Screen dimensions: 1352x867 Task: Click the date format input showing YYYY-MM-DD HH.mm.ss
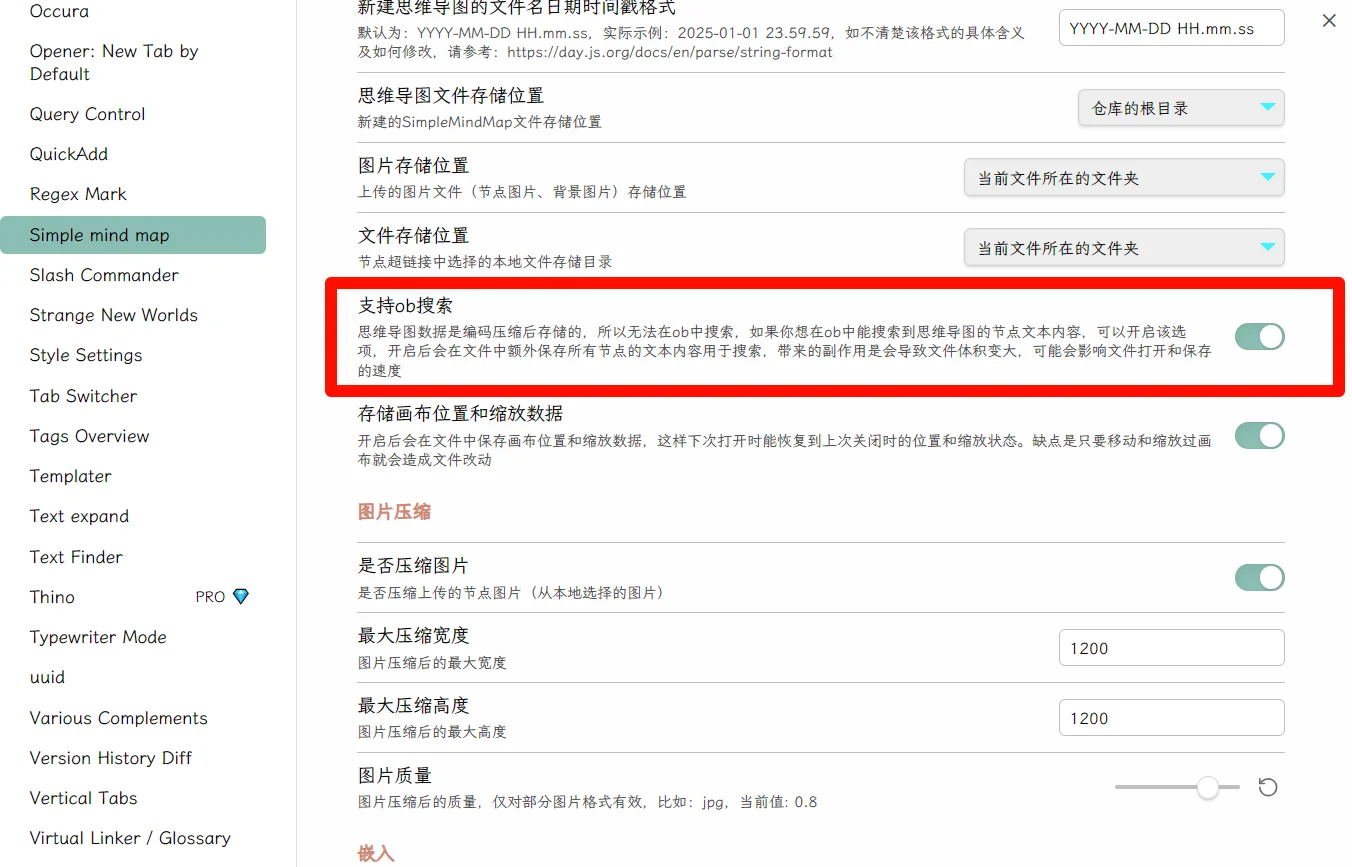1170,27
